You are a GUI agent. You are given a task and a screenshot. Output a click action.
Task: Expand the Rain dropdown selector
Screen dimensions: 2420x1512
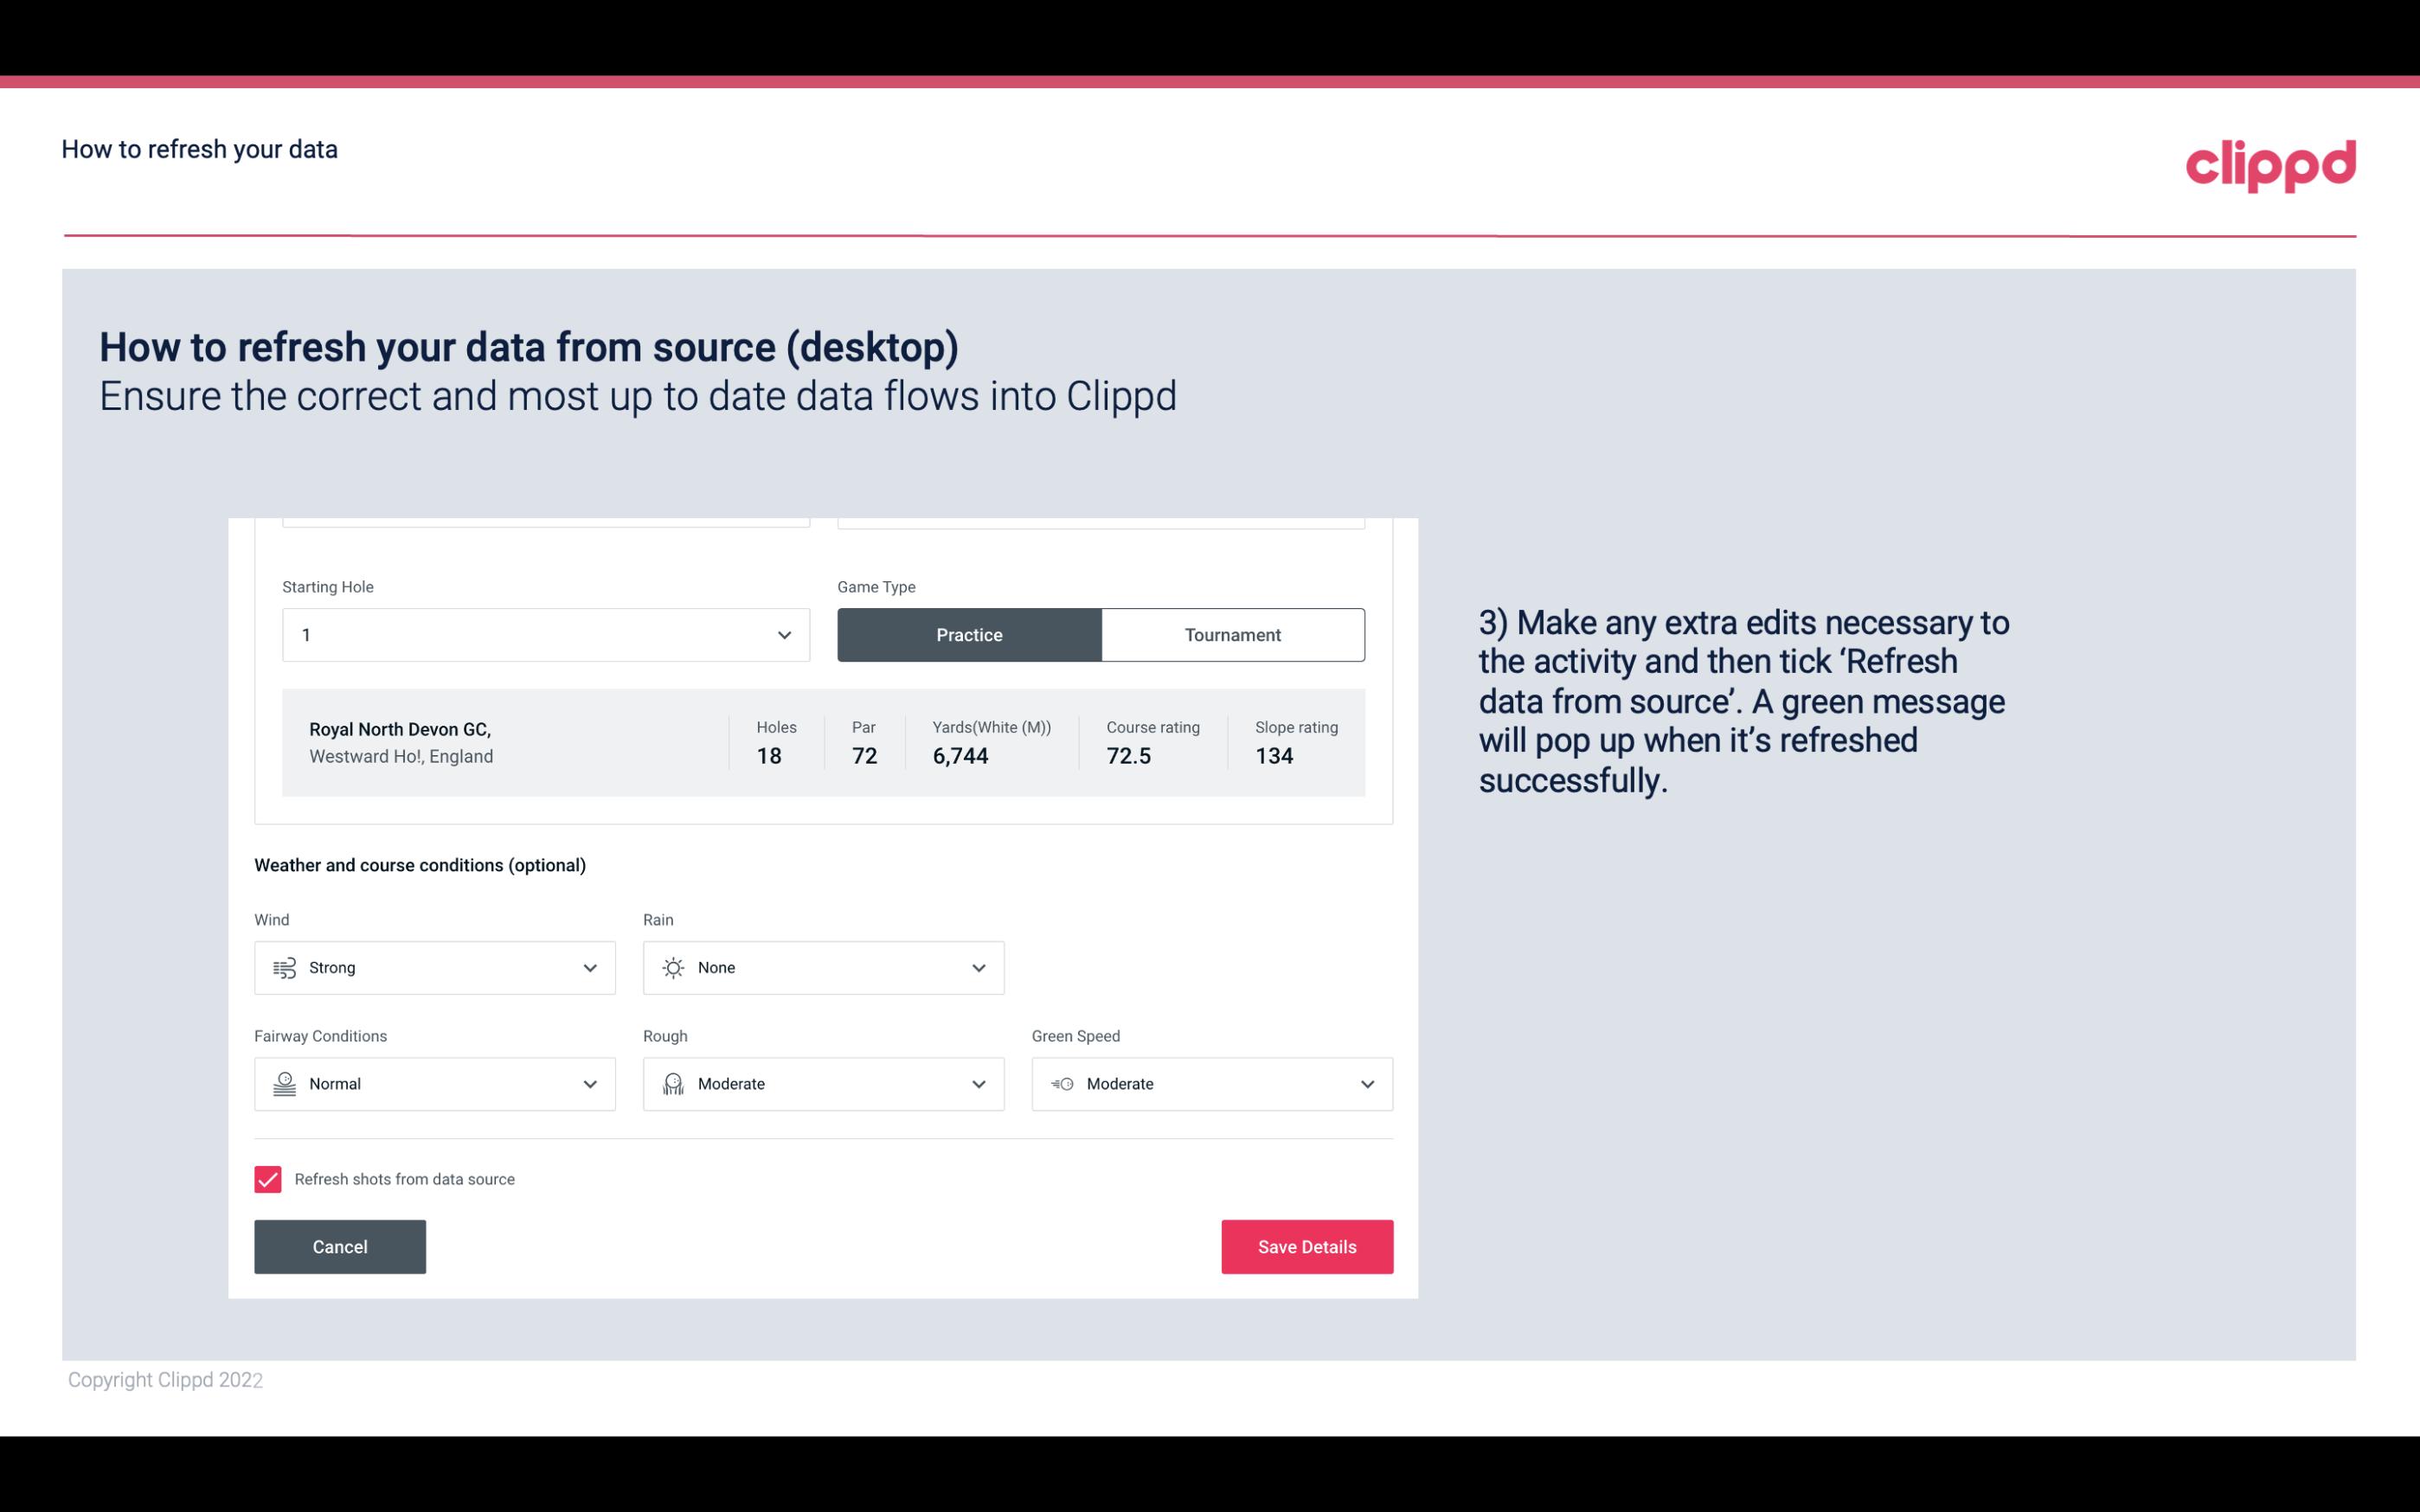click(x=976, y=967)
